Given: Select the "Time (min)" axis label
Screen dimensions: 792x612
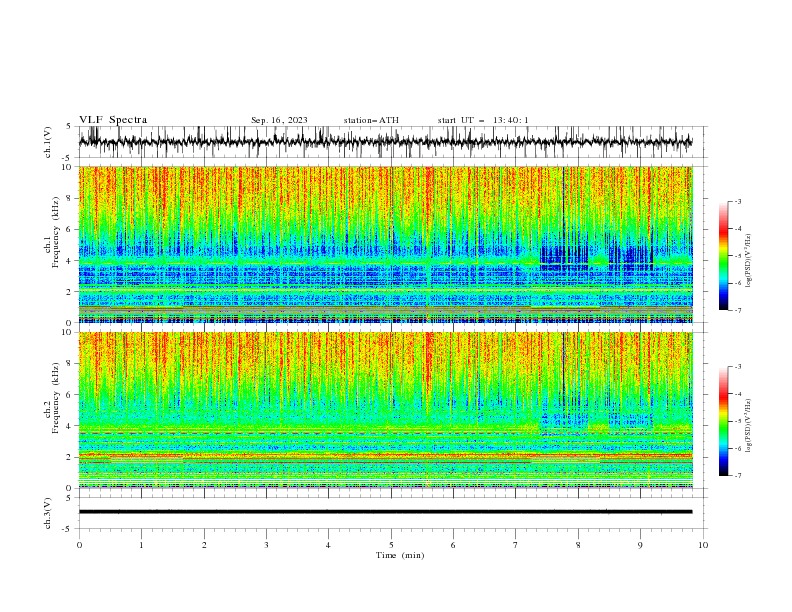Looking at the screenshot, I should coord(400,555).
